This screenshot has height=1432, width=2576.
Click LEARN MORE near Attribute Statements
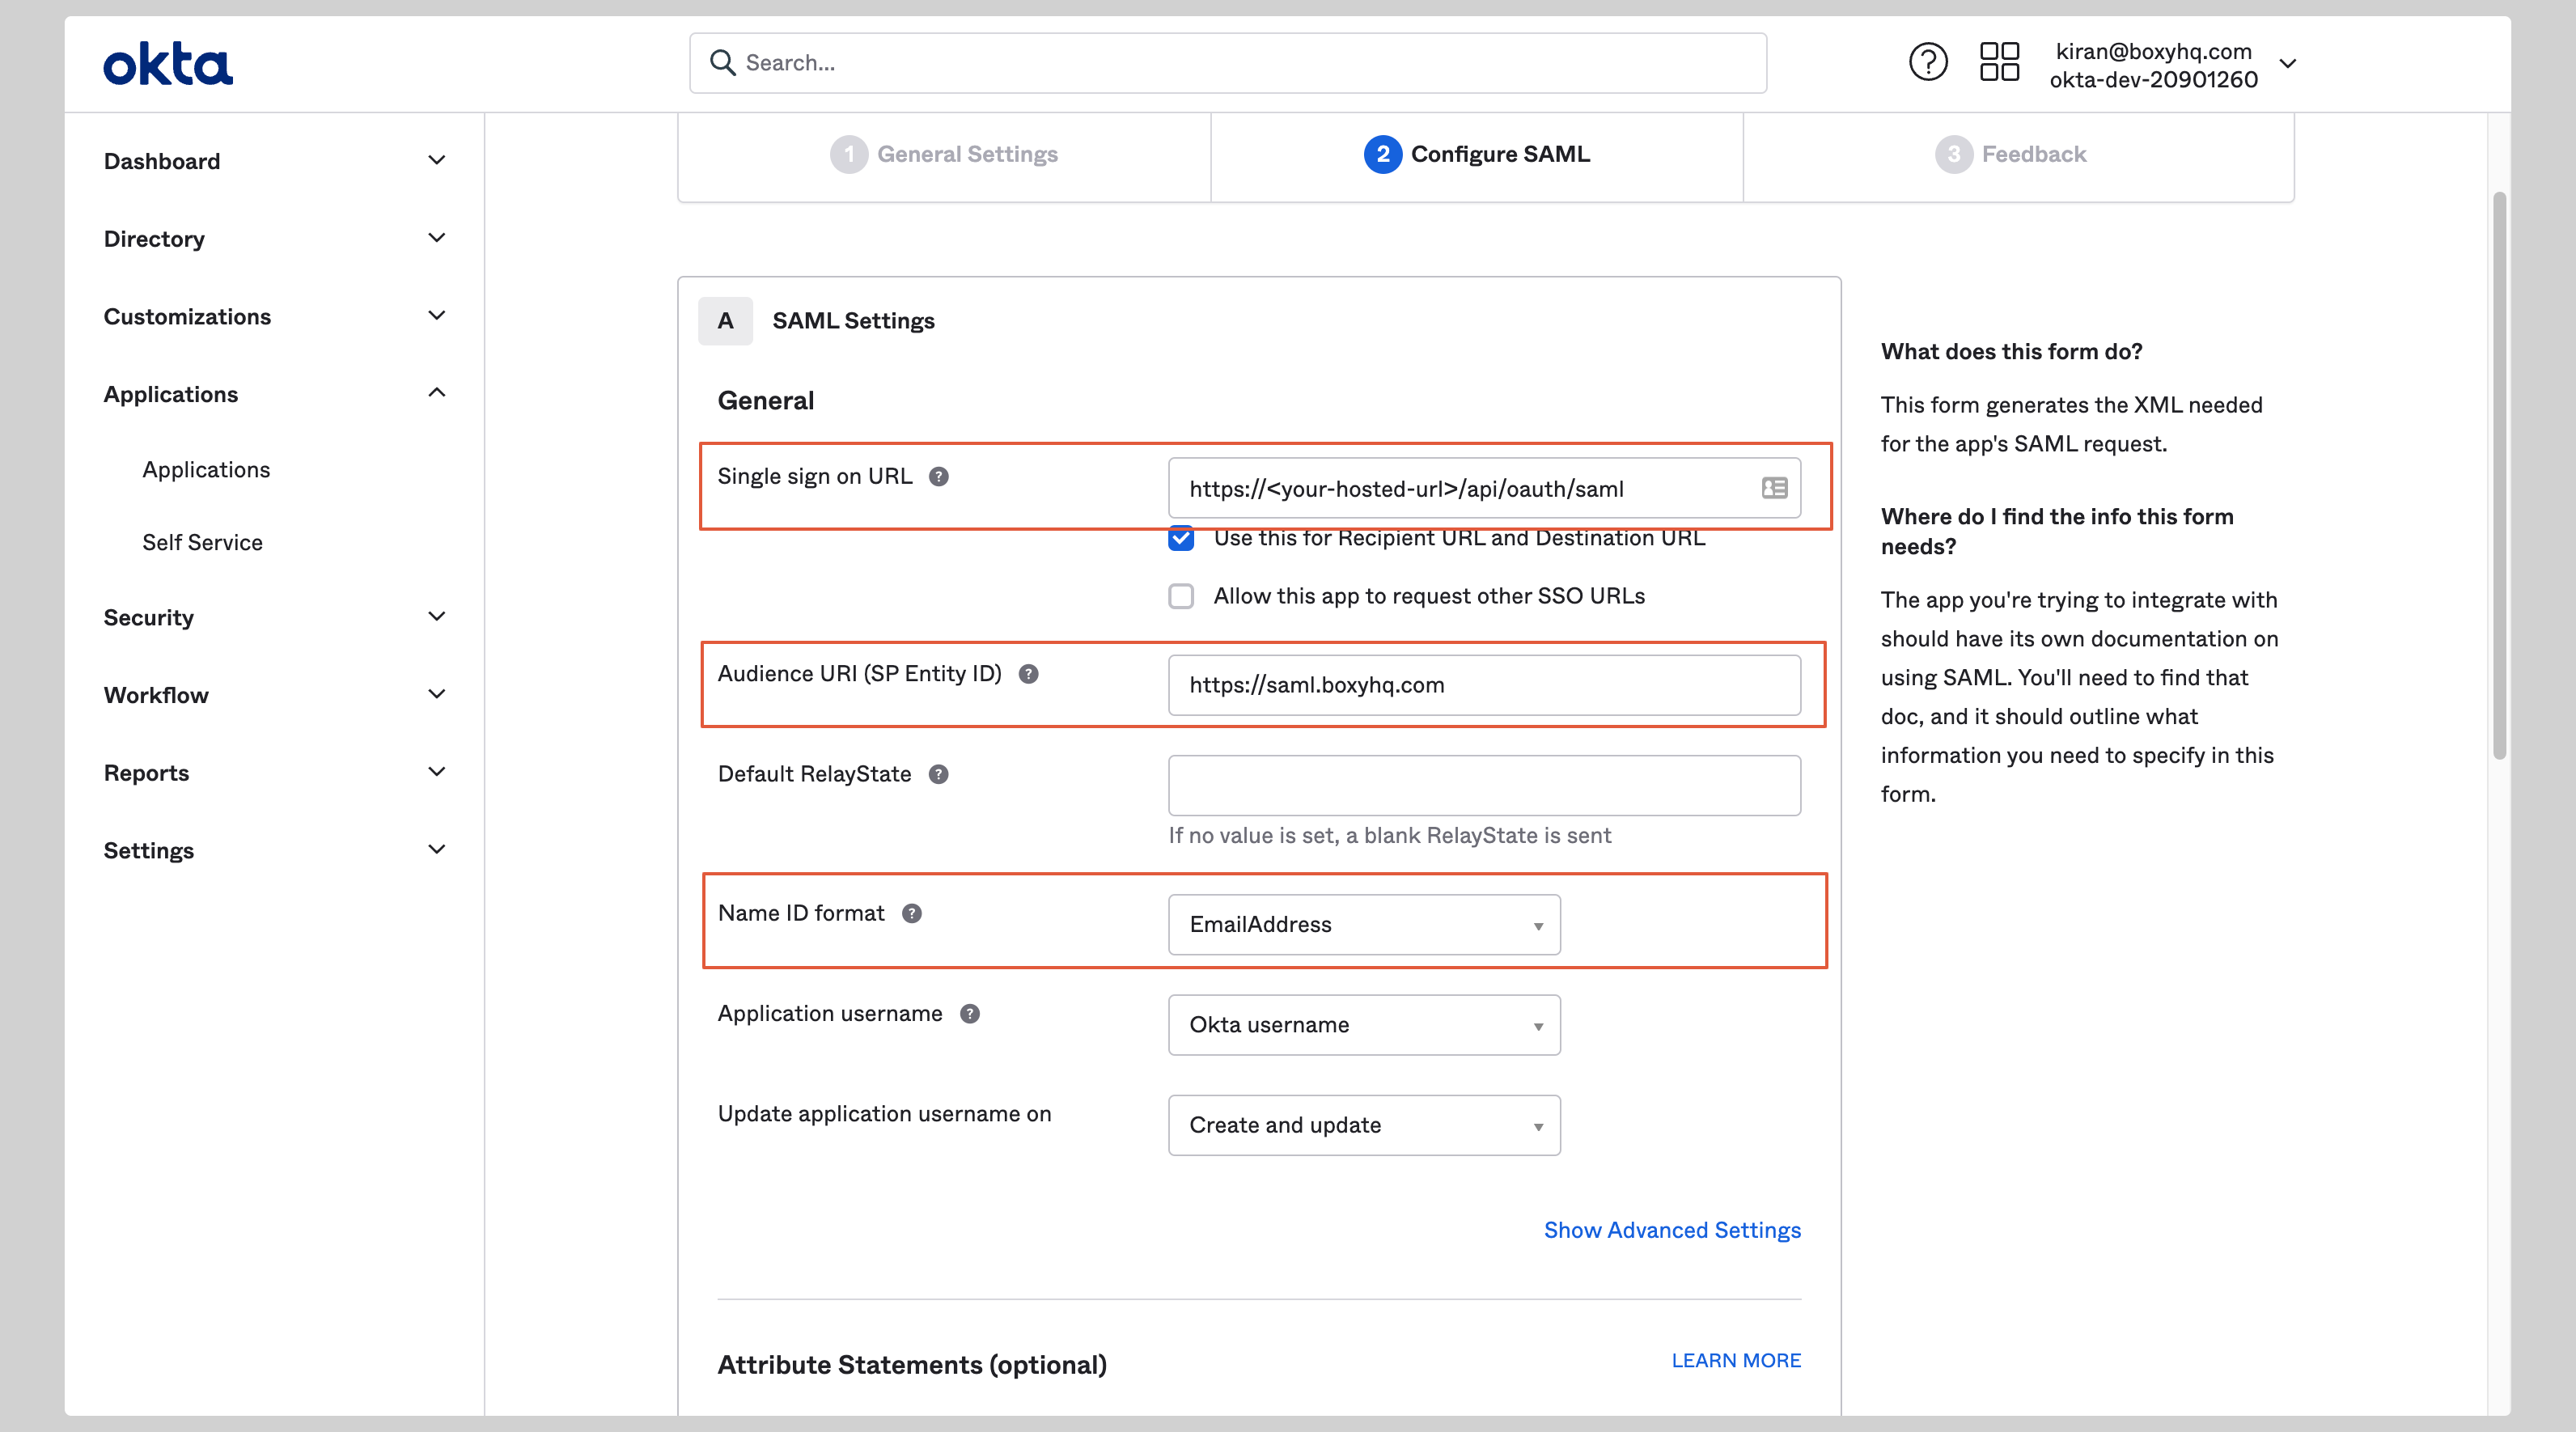pyautogui.click(x=1736, y=1360)
